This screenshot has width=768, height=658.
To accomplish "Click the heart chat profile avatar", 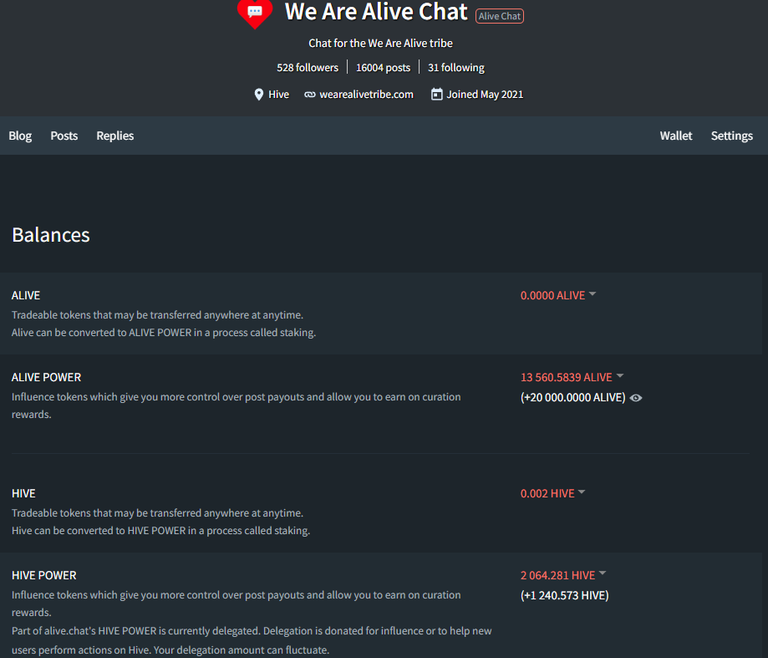I will (255, 14).
